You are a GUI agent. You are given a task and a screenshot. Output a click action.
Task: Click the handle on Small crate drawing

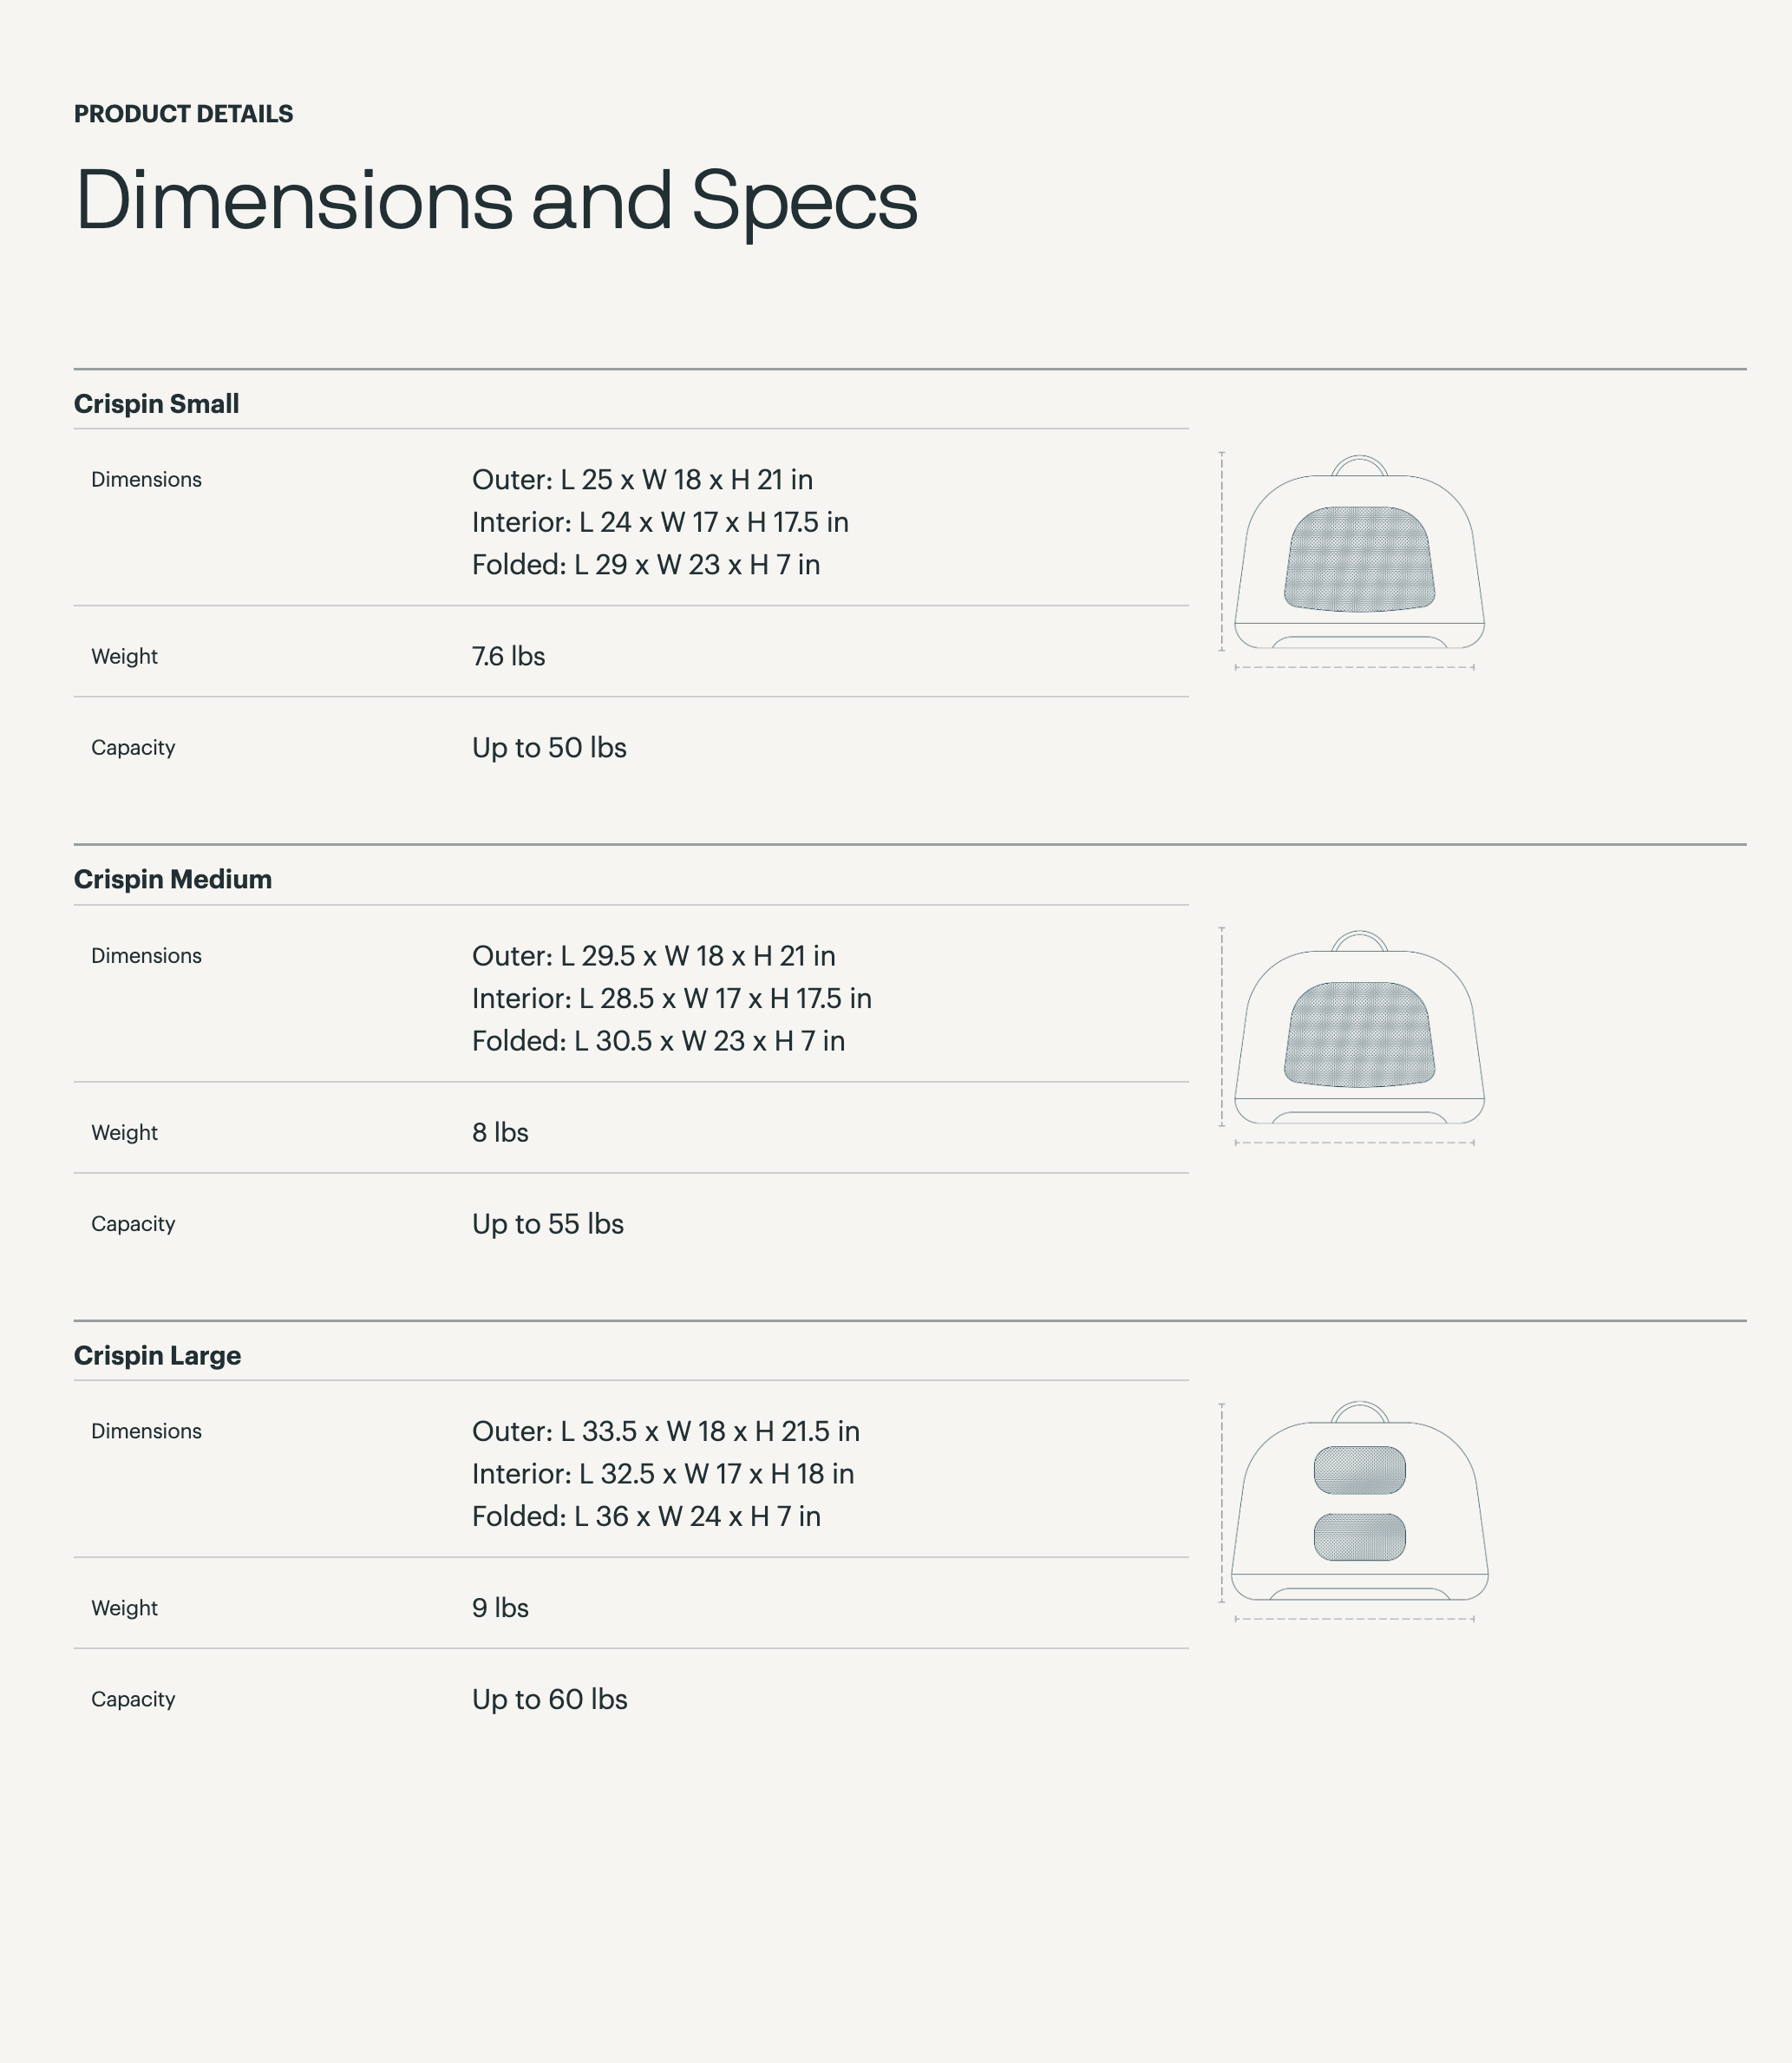tap(1359, 461)
